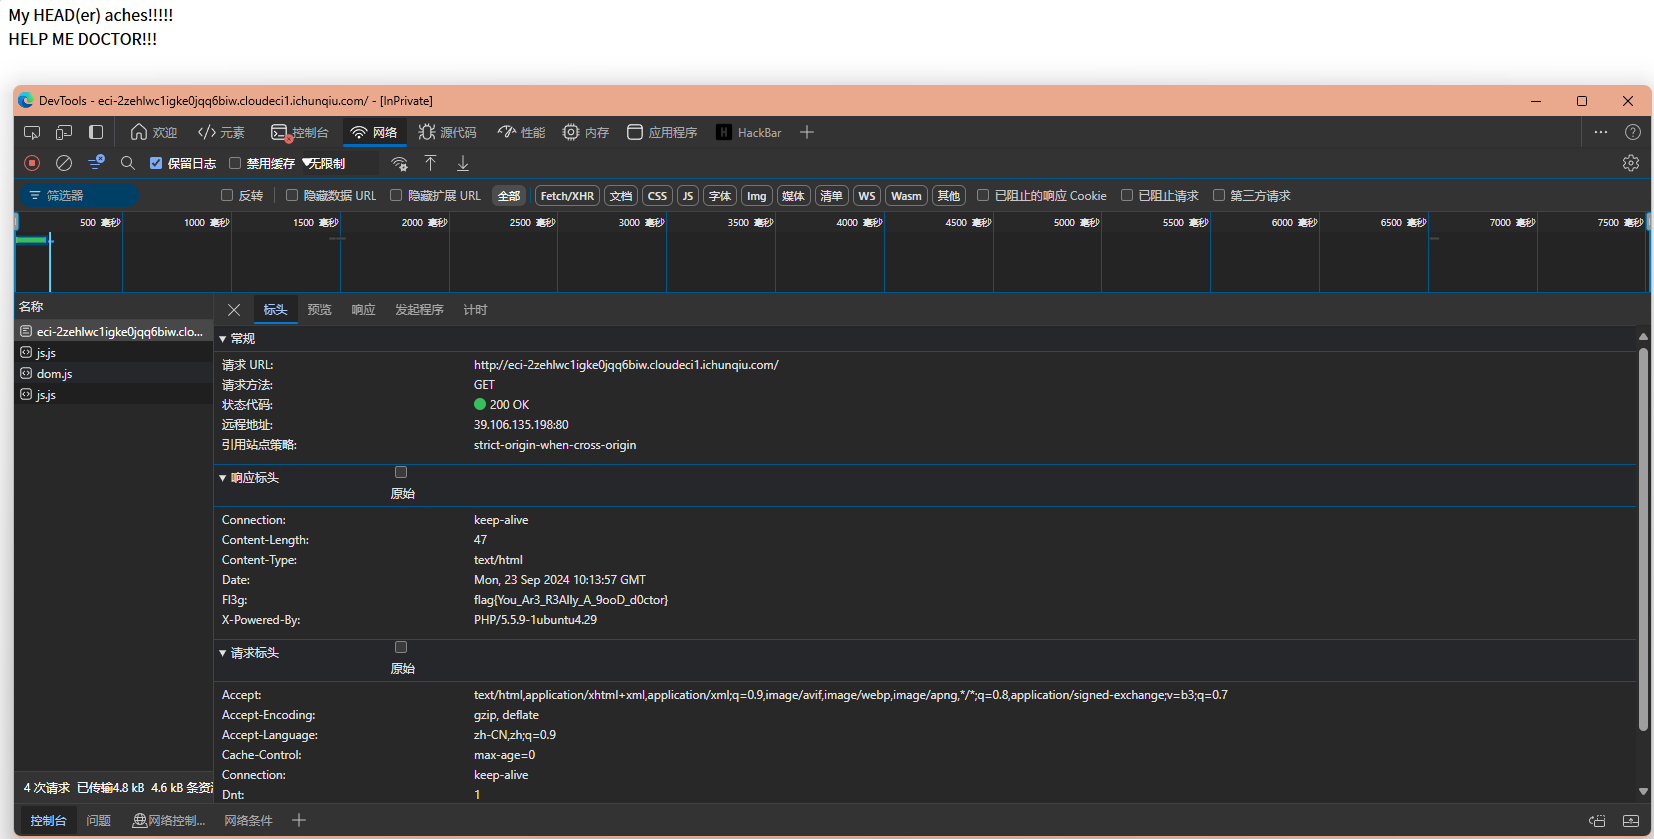The width and height of the screenshot is (1654, 839).
Task: Click the export HAR download arrow icon
Action: 463,163
